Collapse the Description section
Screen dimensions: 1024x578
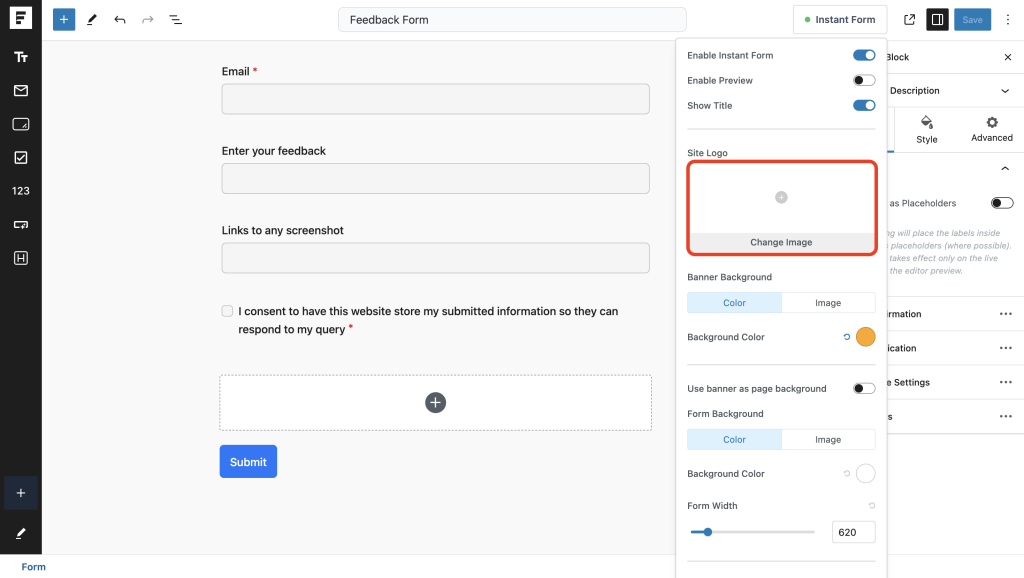(x=1007, y=90)
